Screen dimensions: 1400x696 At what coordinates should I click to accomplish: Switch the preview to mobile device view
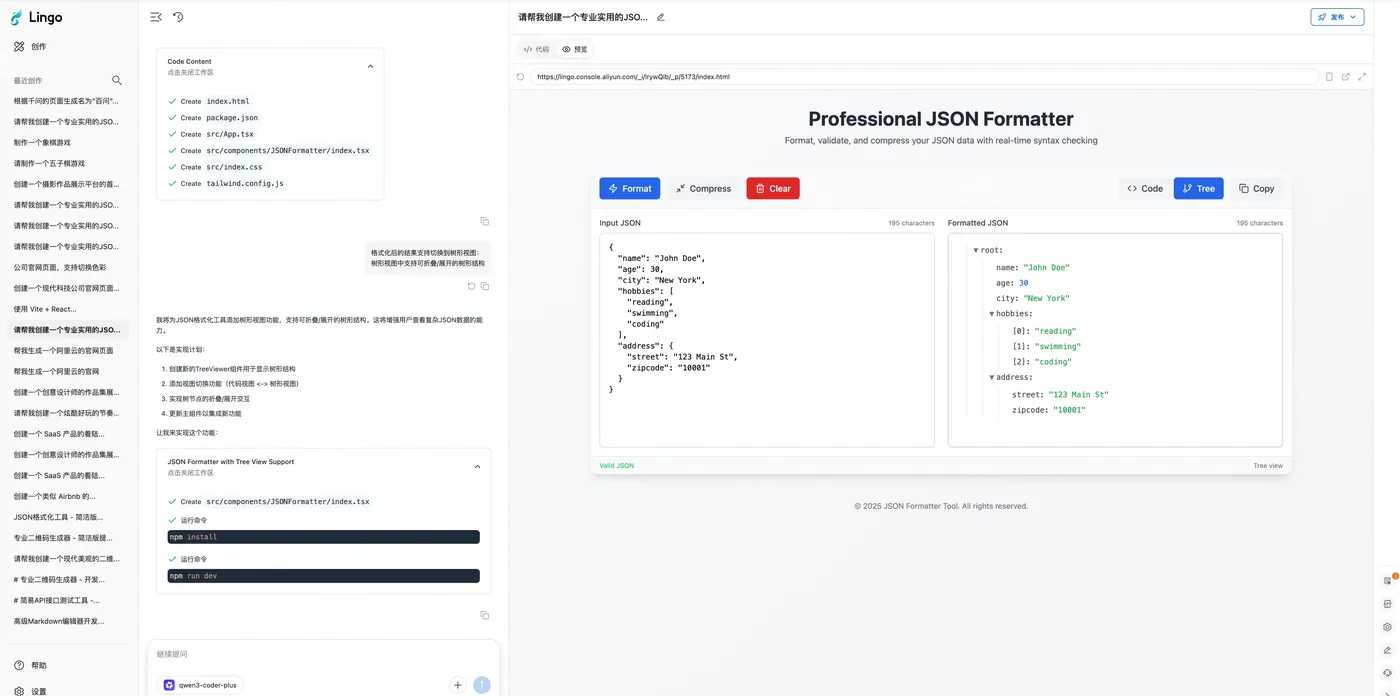click(1329, 76)
